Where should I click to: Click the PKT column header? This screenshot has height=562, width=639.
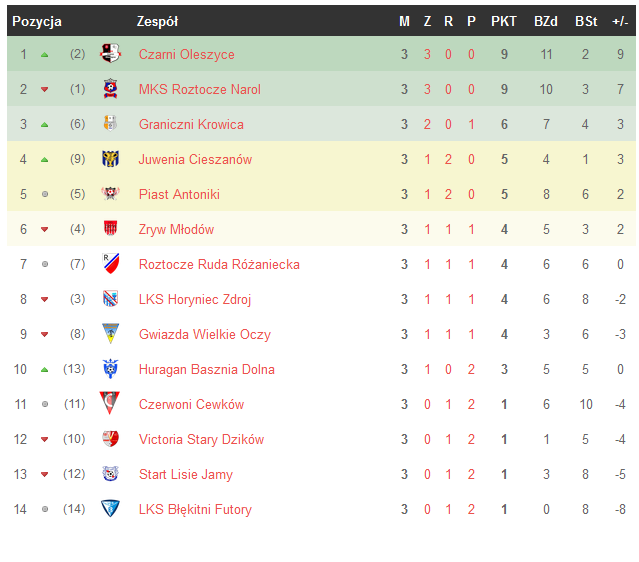pyautogui.click(x=504, y=21)
